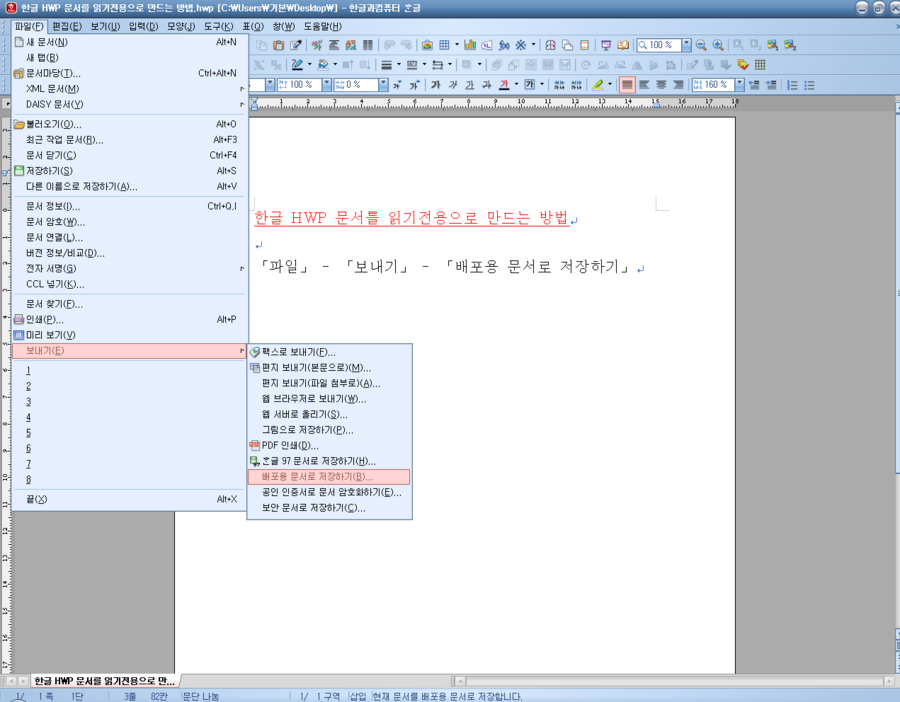Click recent file entry number 1
The width and height of the screenshot is (900, 702).
pyautogui.click(x=130, y=371)
